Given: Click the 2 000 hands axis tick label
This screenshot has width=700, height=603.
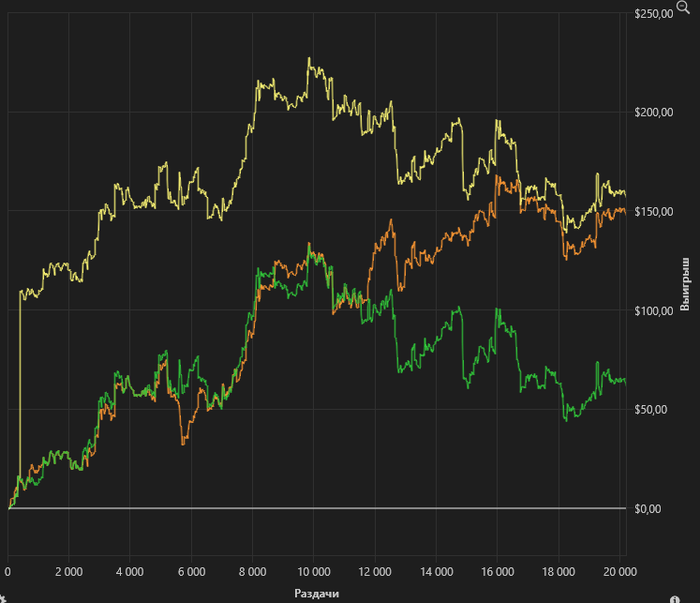Looking at the screenshot, I should point(68,573).
